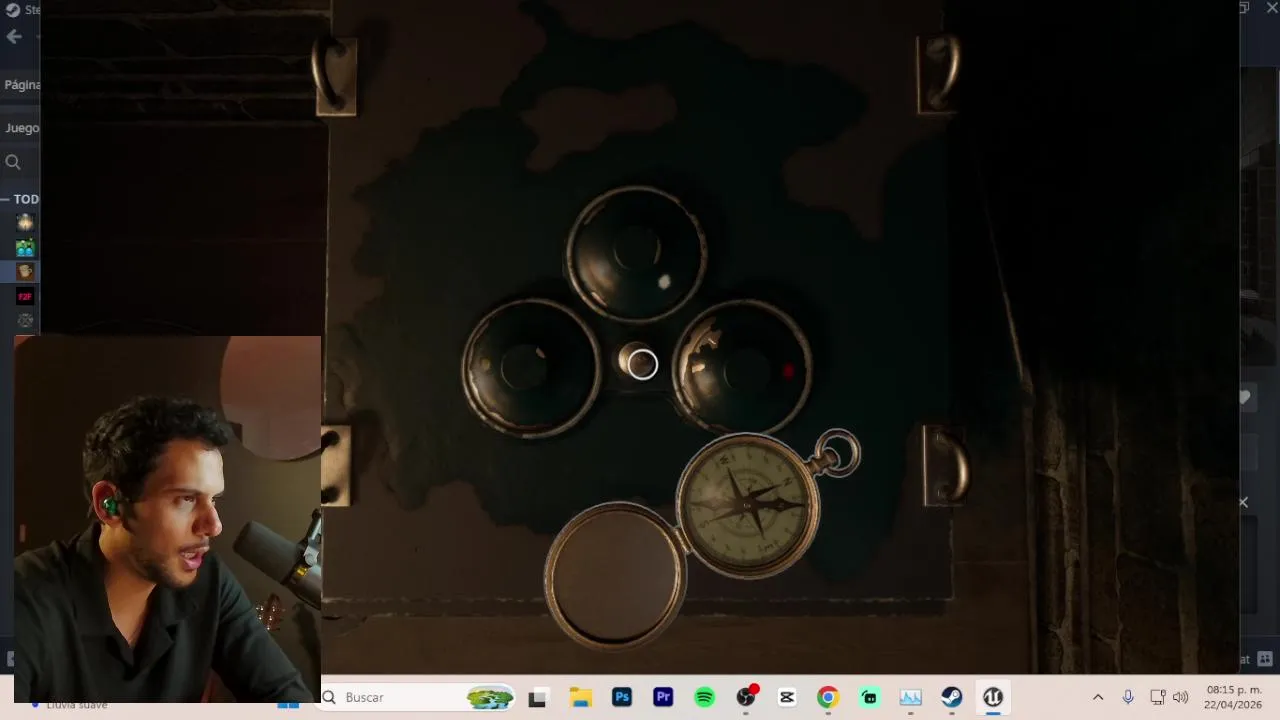1280x720 pixels.
Task: Click the Steam logo menu at top left
Action: coord(13,10)
